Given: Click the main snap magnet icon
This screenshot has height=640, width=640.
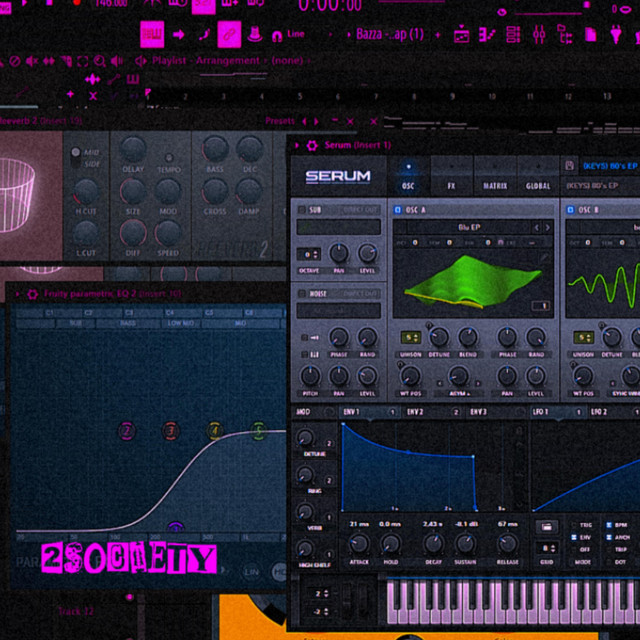Looking at the screenshot, I should (x=277, y=36).
